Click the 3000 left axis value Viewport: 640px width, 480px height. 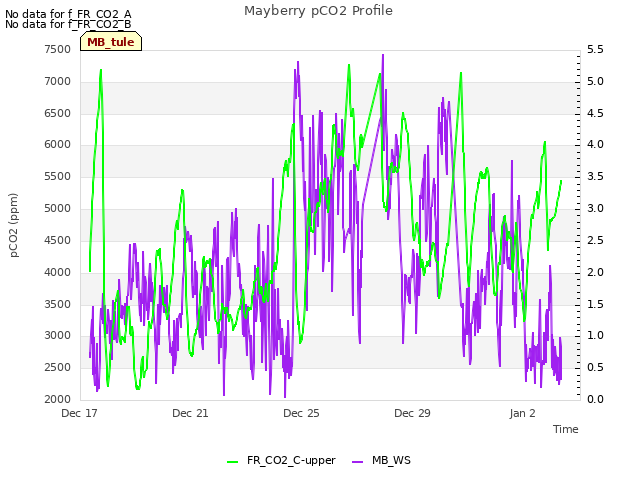58,336
